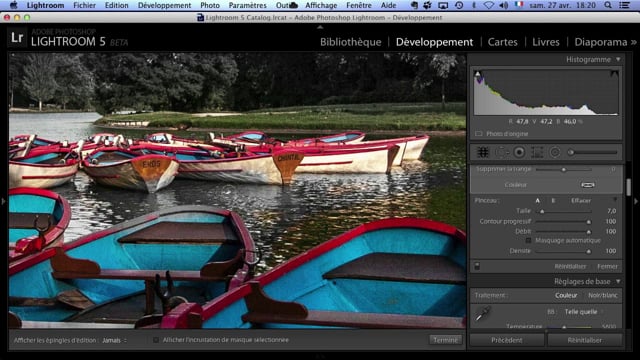The image size is (640, 360).
Task: Select the Crop Overlay tool
Action: click(483, 152)
